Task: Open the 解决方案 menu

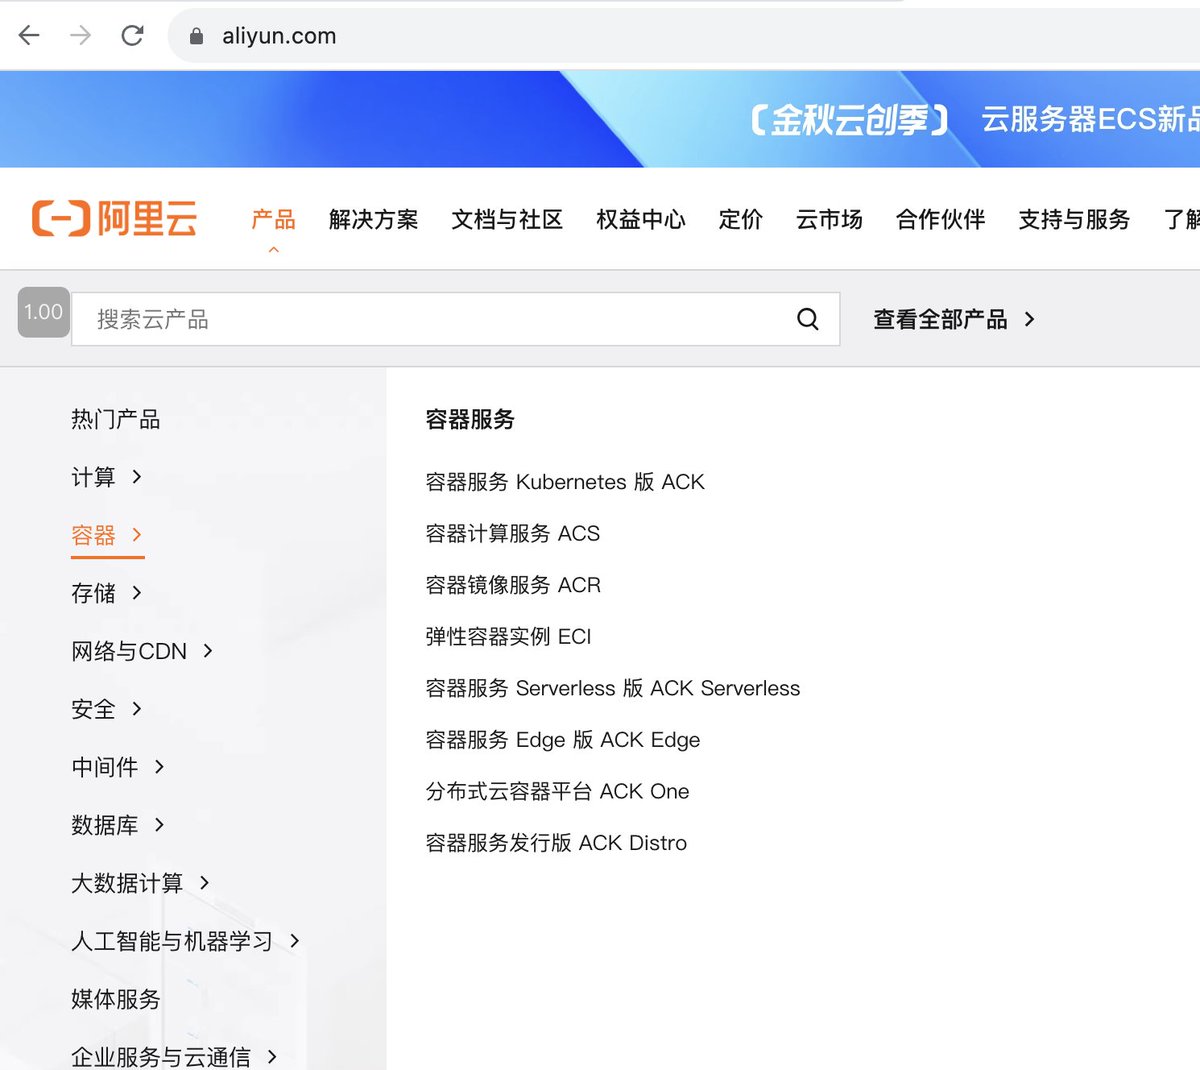Action: (x=373, y=220)
